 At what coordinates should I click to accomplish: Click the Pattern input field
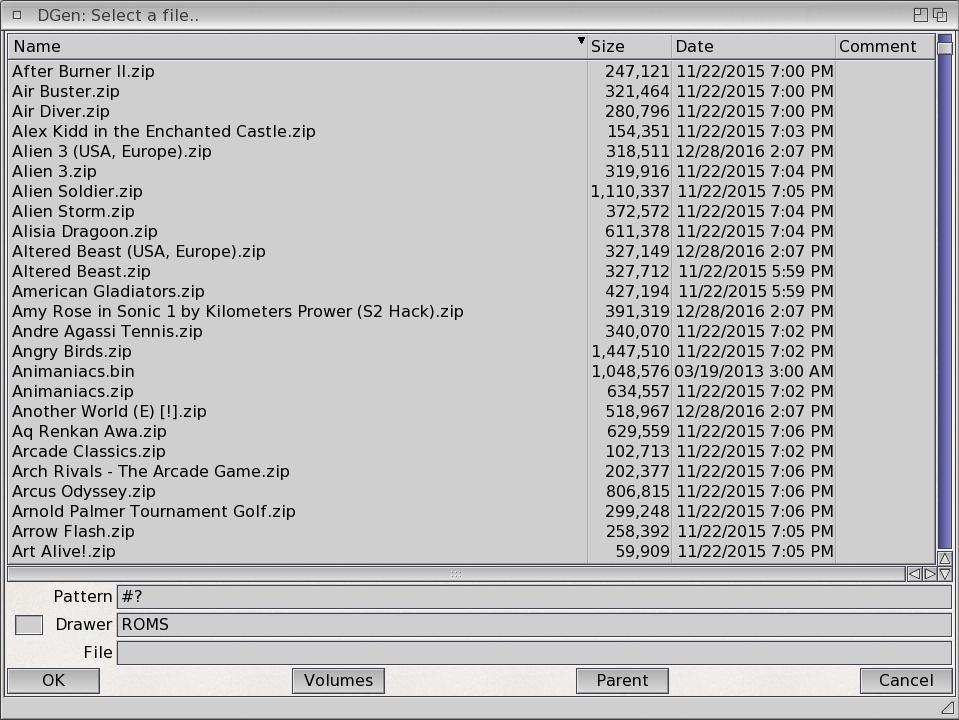click(x=534, y=596)
